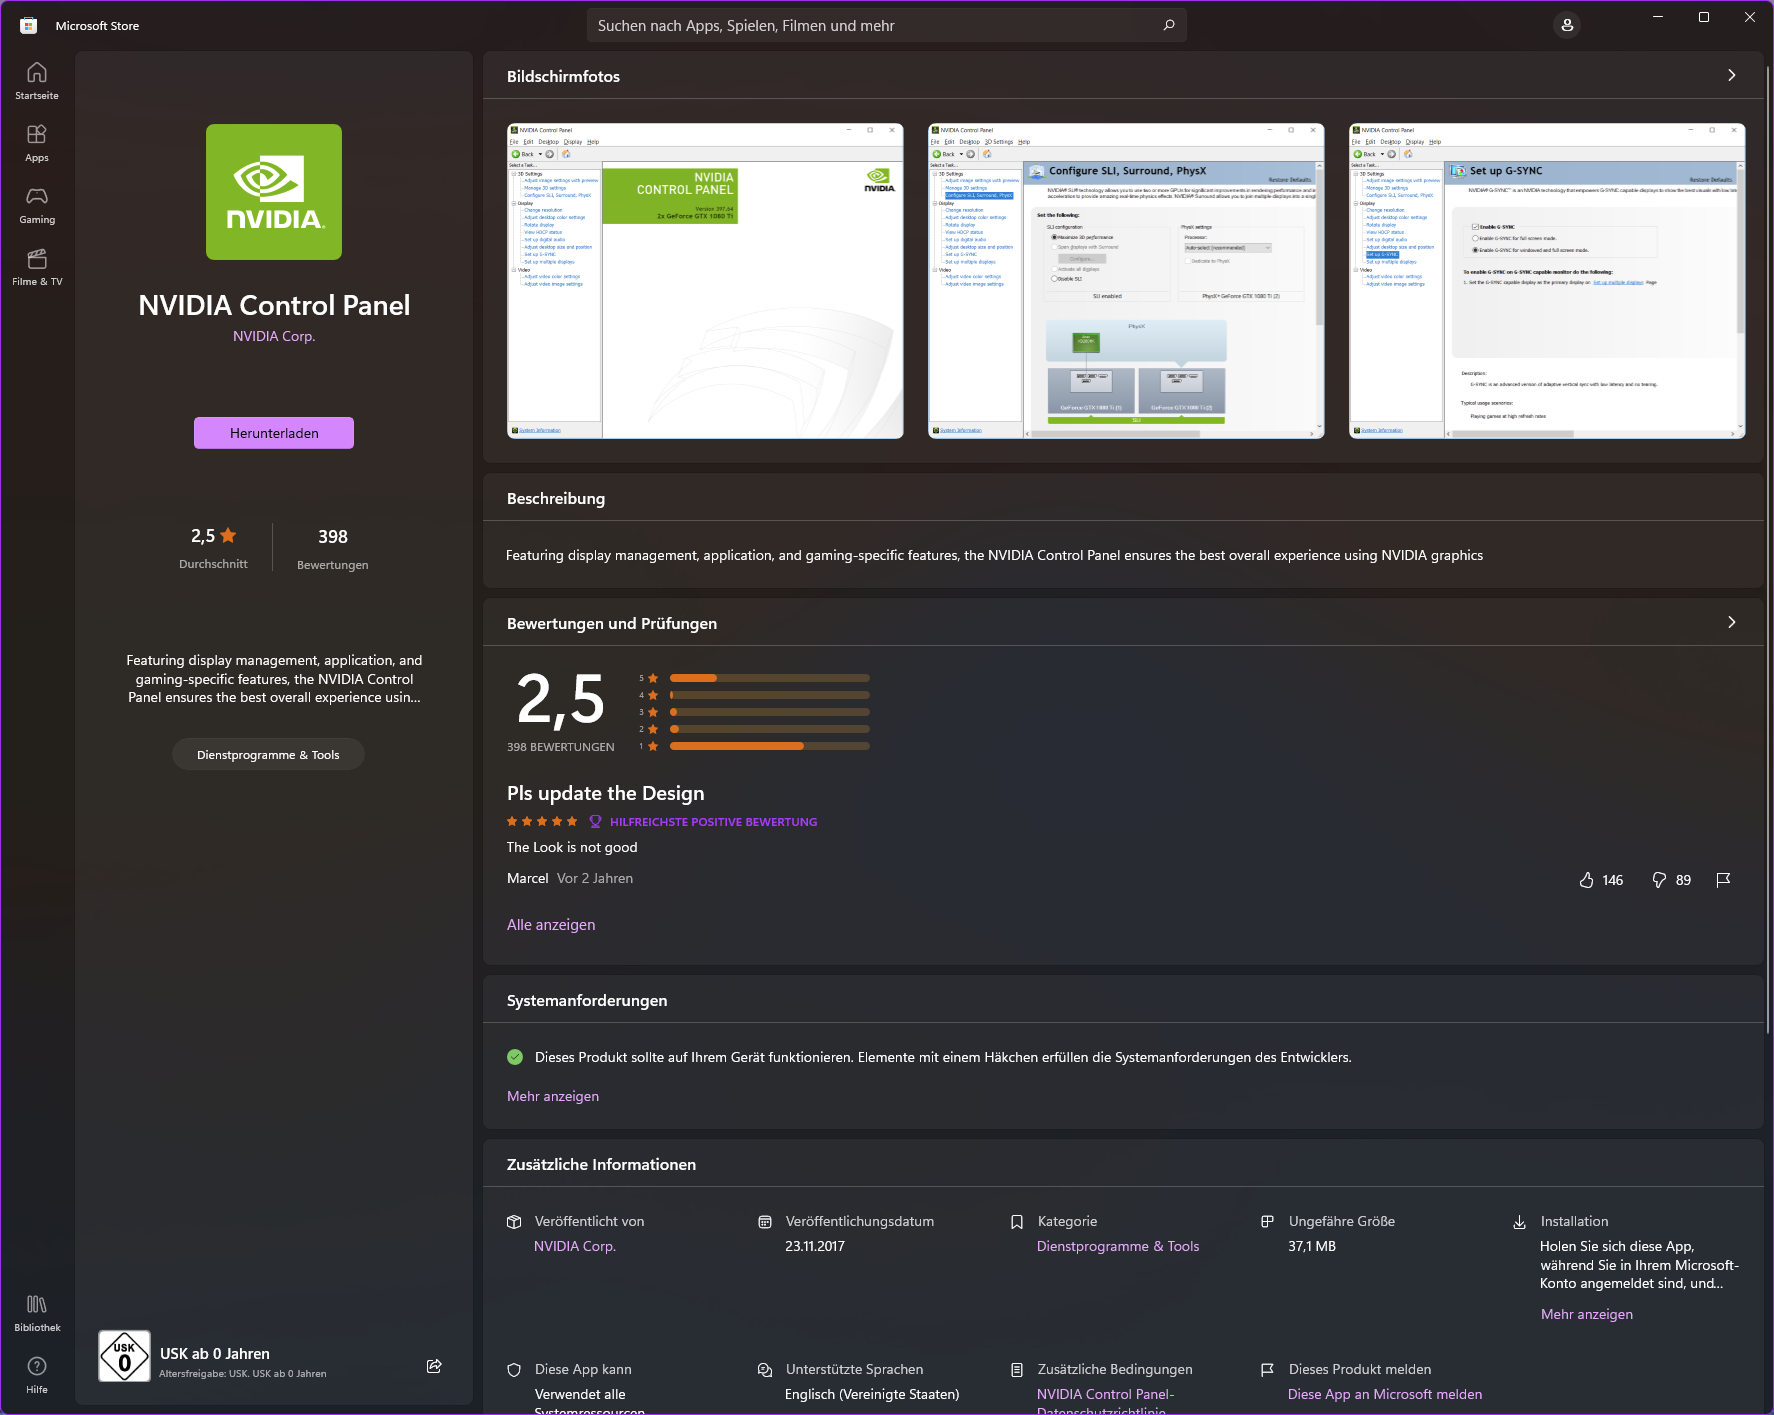Click Englisch (Vereinigte Staaten) language text
Screen dimensions: 1774x1415
click(x=872, y=1394)
